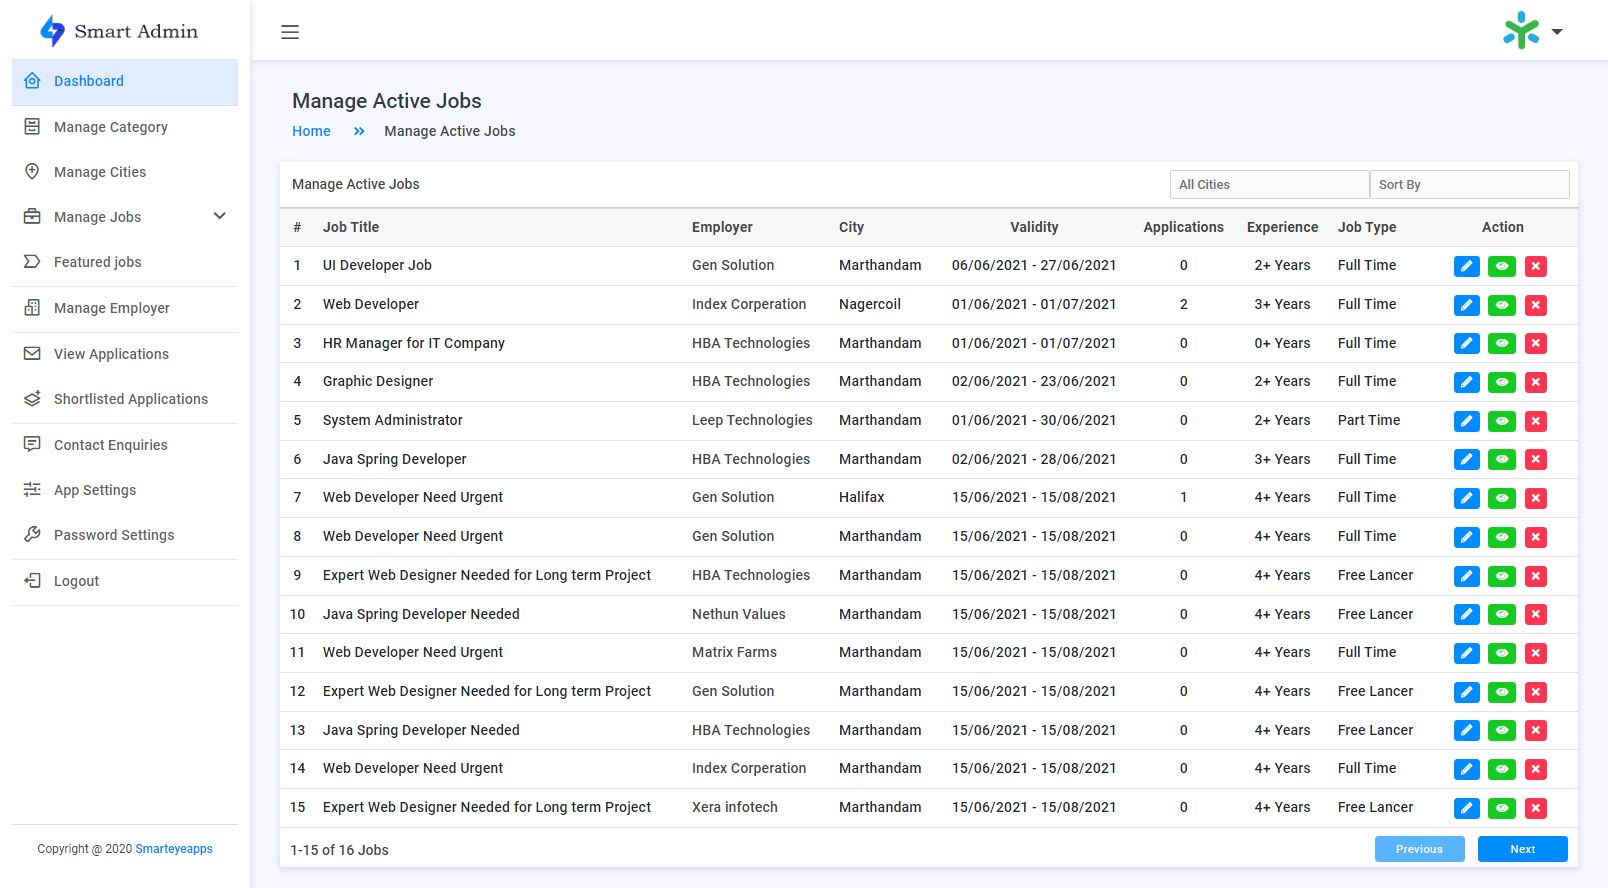Click the Home breadcrumb link
The image size is (1608, 888).
pos(311,131)
